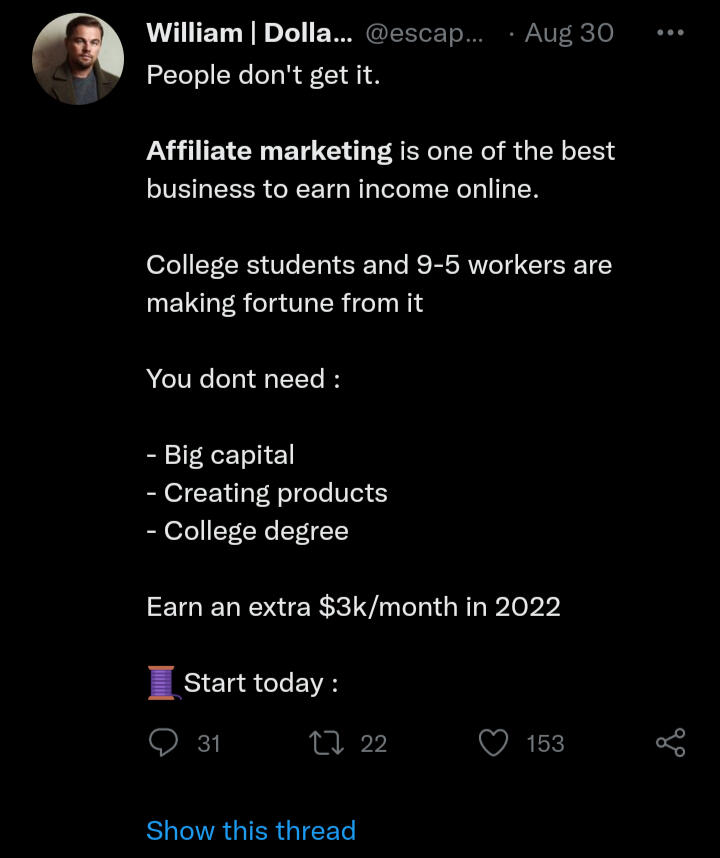Open the "William | Dolla..." display name
This screenshot has height=858, width=720.
pos(248,33)
